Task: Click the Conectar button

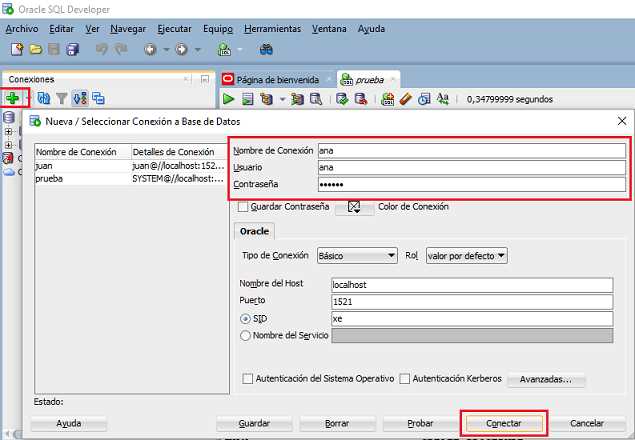Action: click(503, 423)
